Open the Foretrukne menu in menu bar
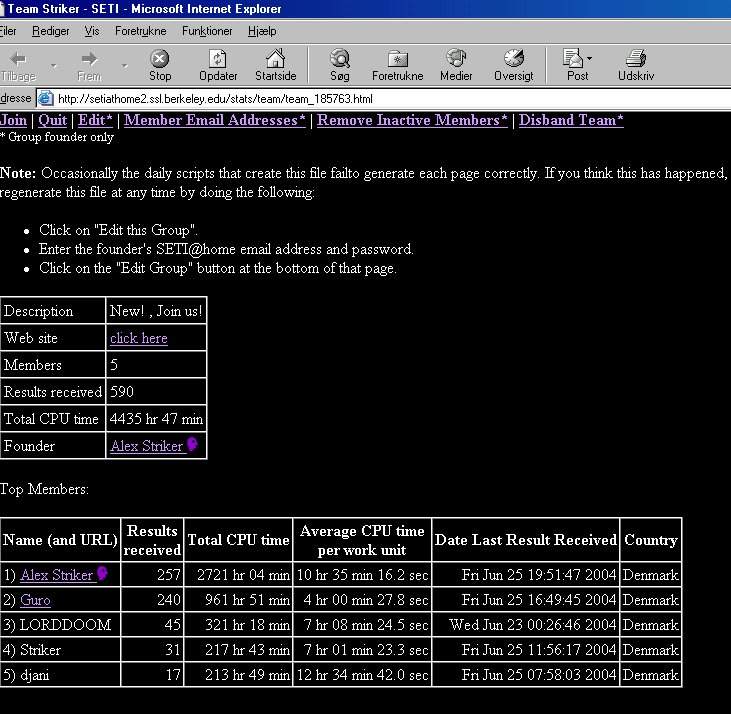 140,31
